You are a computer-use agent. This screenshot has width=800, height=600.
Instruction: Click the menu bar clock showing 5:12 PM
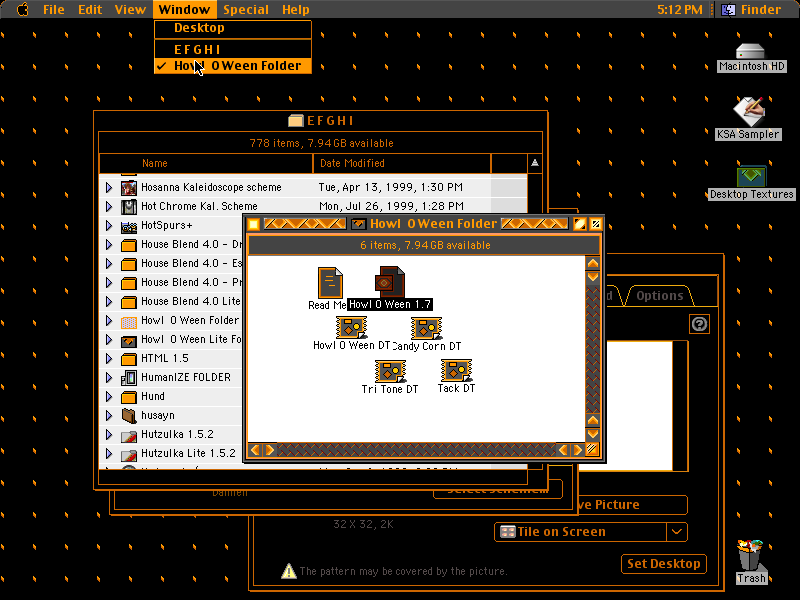tap(679, 9)
